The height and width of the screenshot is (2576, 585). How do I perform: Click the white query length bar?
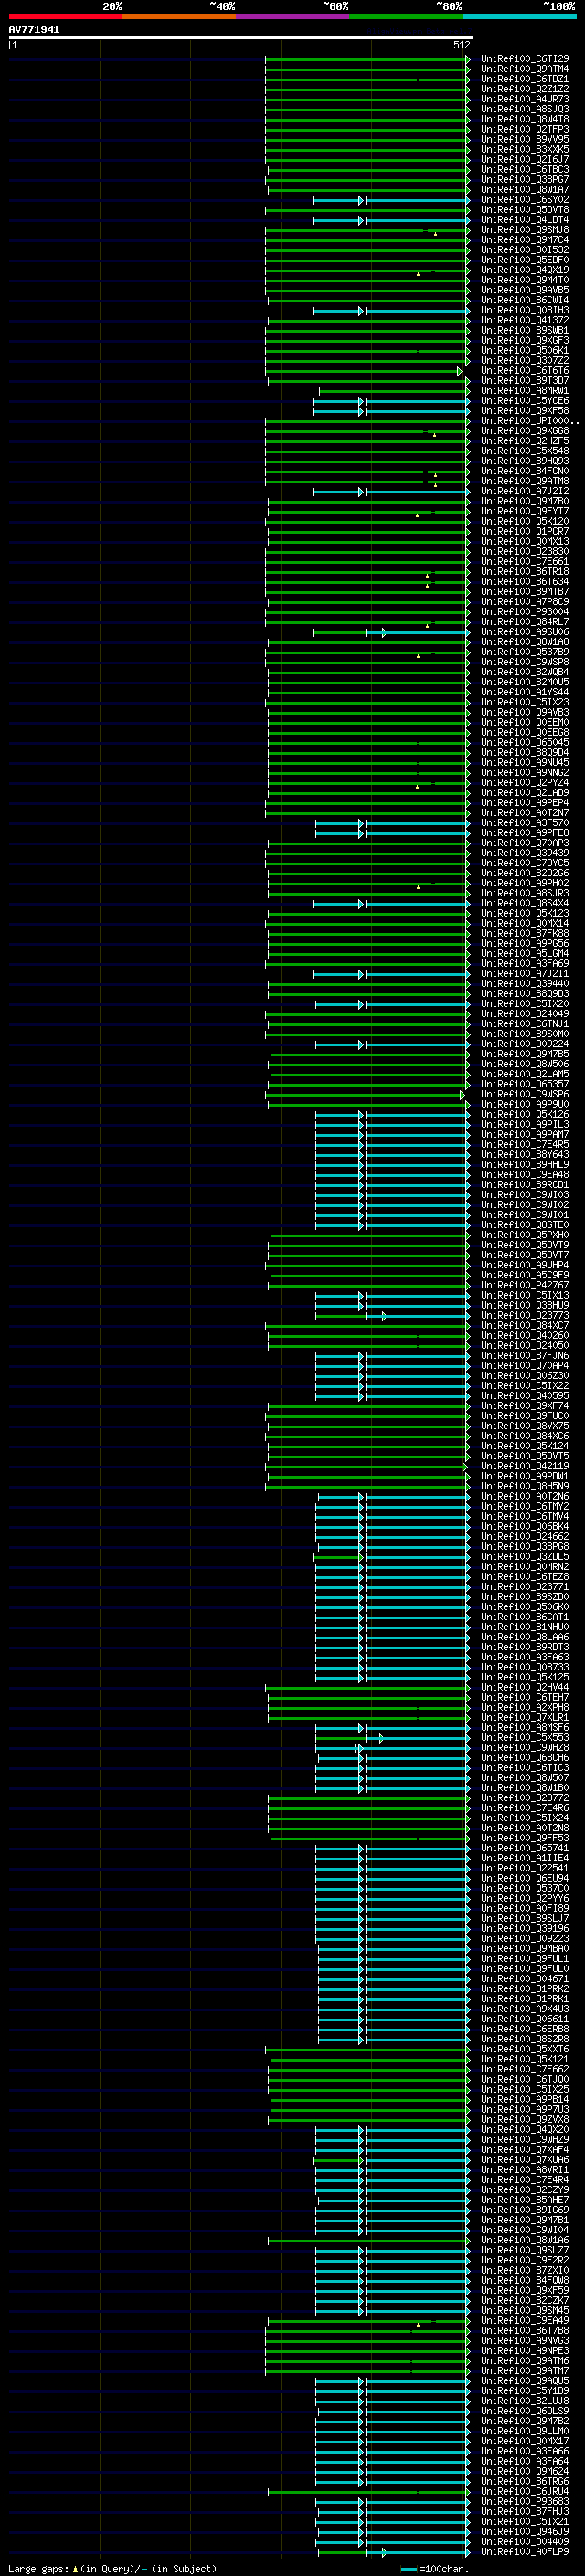tap(240, 37)
